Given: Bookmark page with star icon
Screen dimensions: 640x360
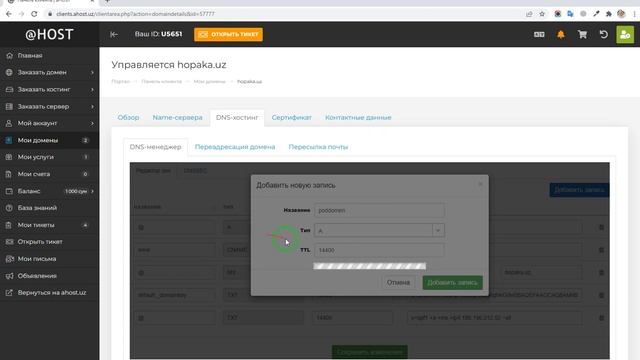Looking at the screenshot, I should tap(542, 14).
